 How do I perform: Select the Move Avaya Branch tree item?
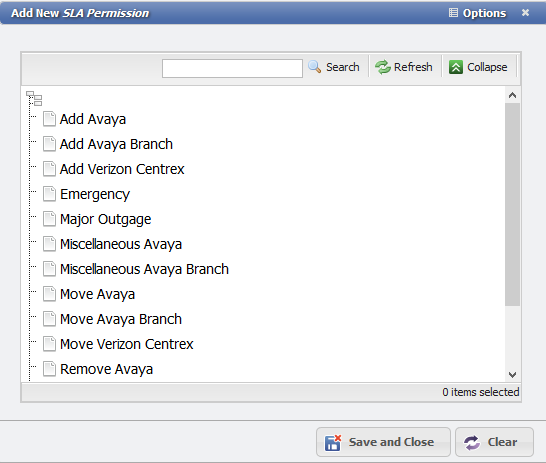121,320
